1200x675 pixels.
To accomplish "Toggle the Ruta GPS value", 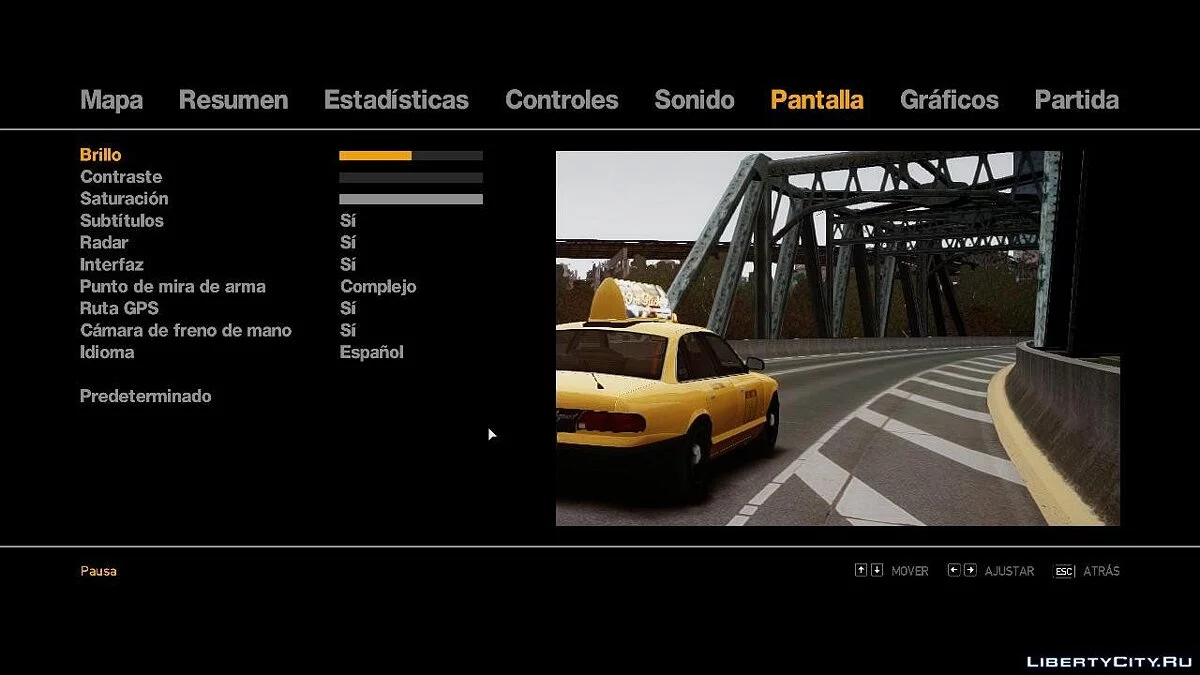I will [x=348, y=309].
